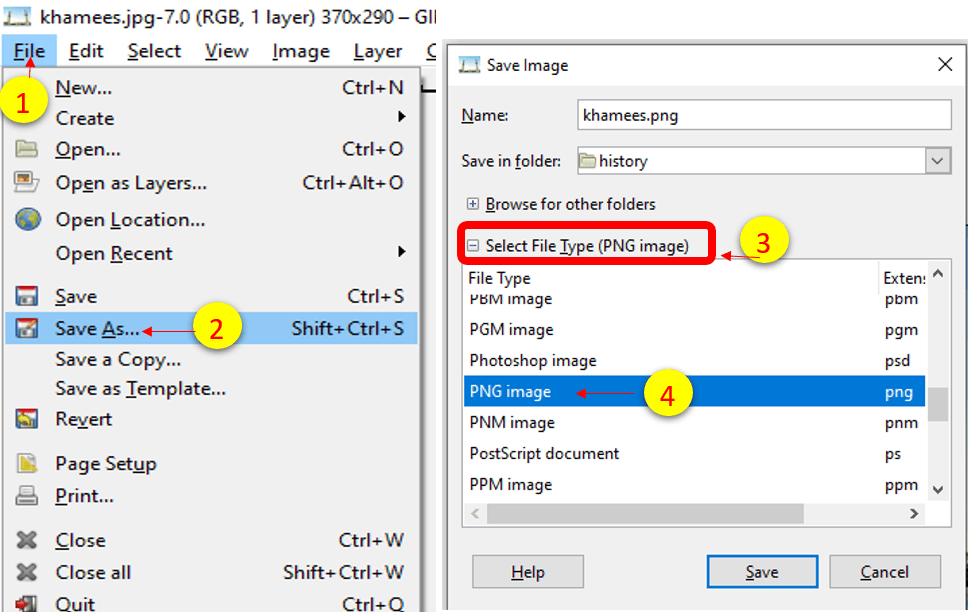This screenshot has width=968, height=612.
Task: Open the Edit menu
Action: [x=86, y=51]
